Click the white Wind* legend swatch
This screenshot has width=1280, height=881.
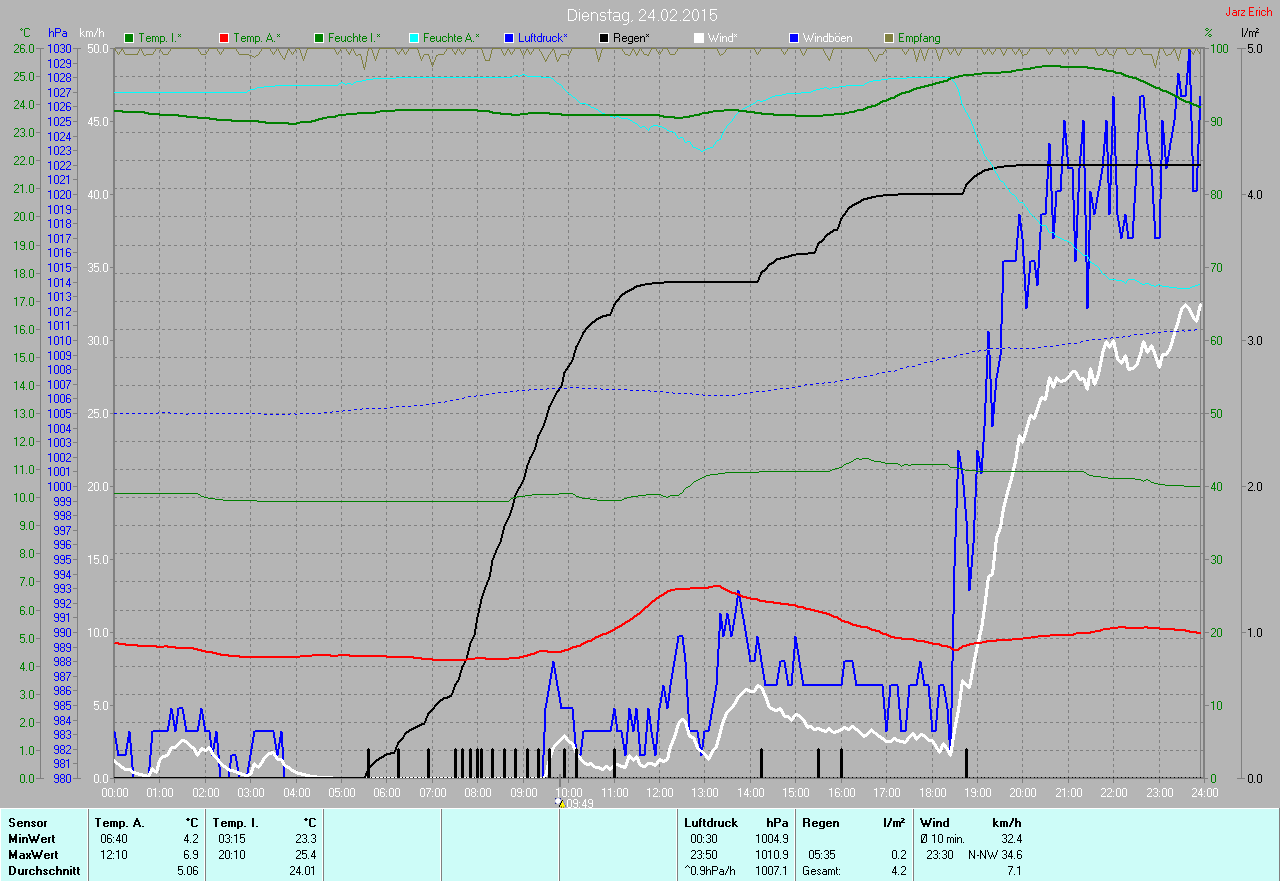(700, 38)
